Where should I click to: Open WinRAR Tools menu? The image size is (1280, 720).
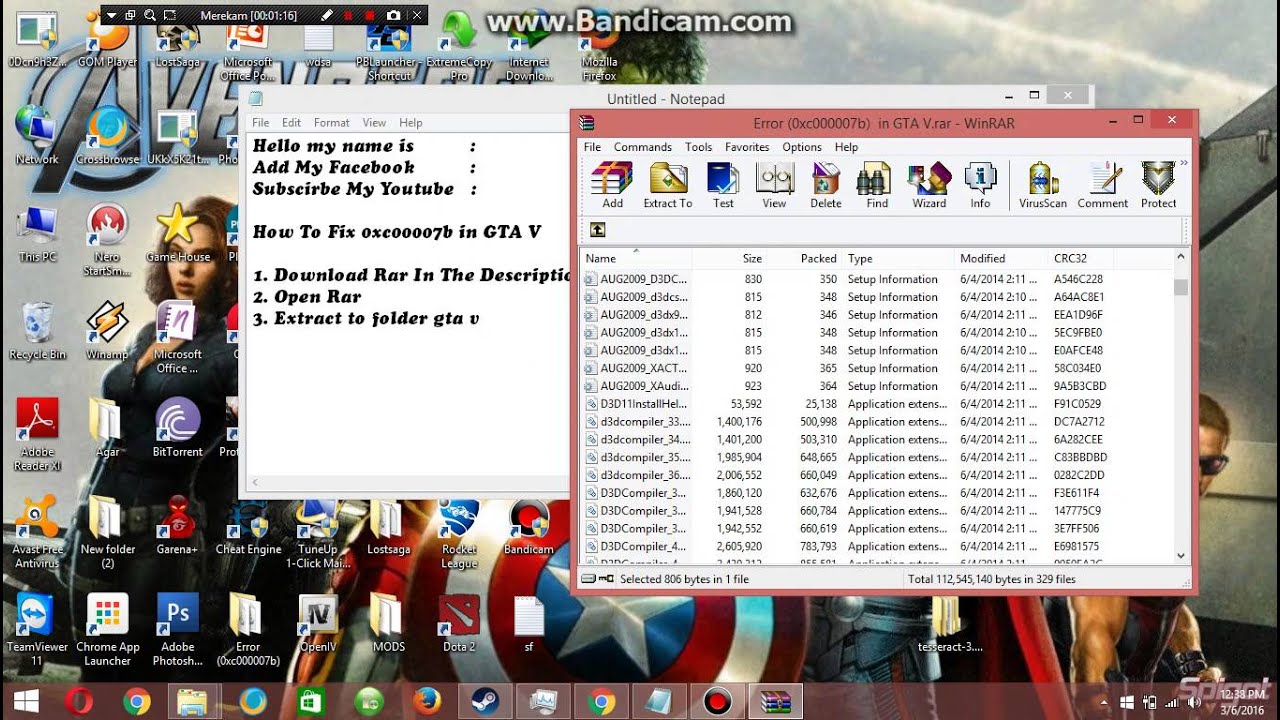point(699,147)
